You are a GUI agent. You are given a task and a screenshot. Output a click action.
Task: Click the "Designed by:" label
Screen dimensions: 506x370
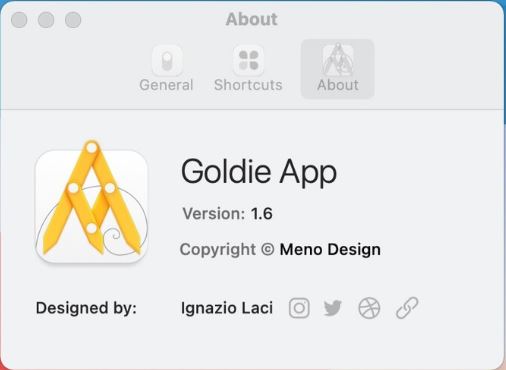point(86,308)
